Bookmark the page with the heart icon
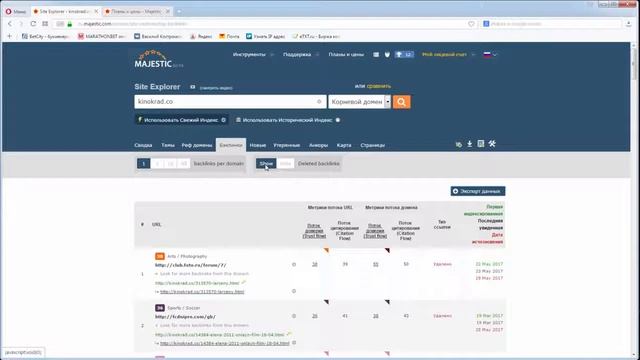640x360 pixels. click(x=471, y=24)
